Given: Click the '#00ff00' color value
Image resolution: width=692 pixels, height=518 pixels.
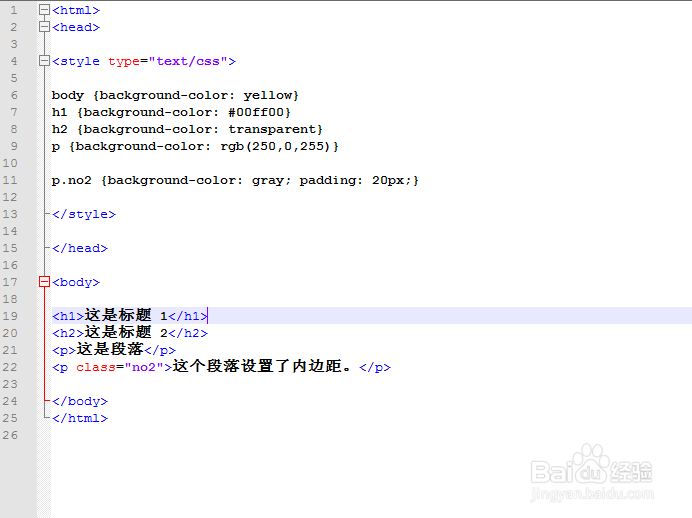Looking at the screenshot, I should (x=256, y=112).
